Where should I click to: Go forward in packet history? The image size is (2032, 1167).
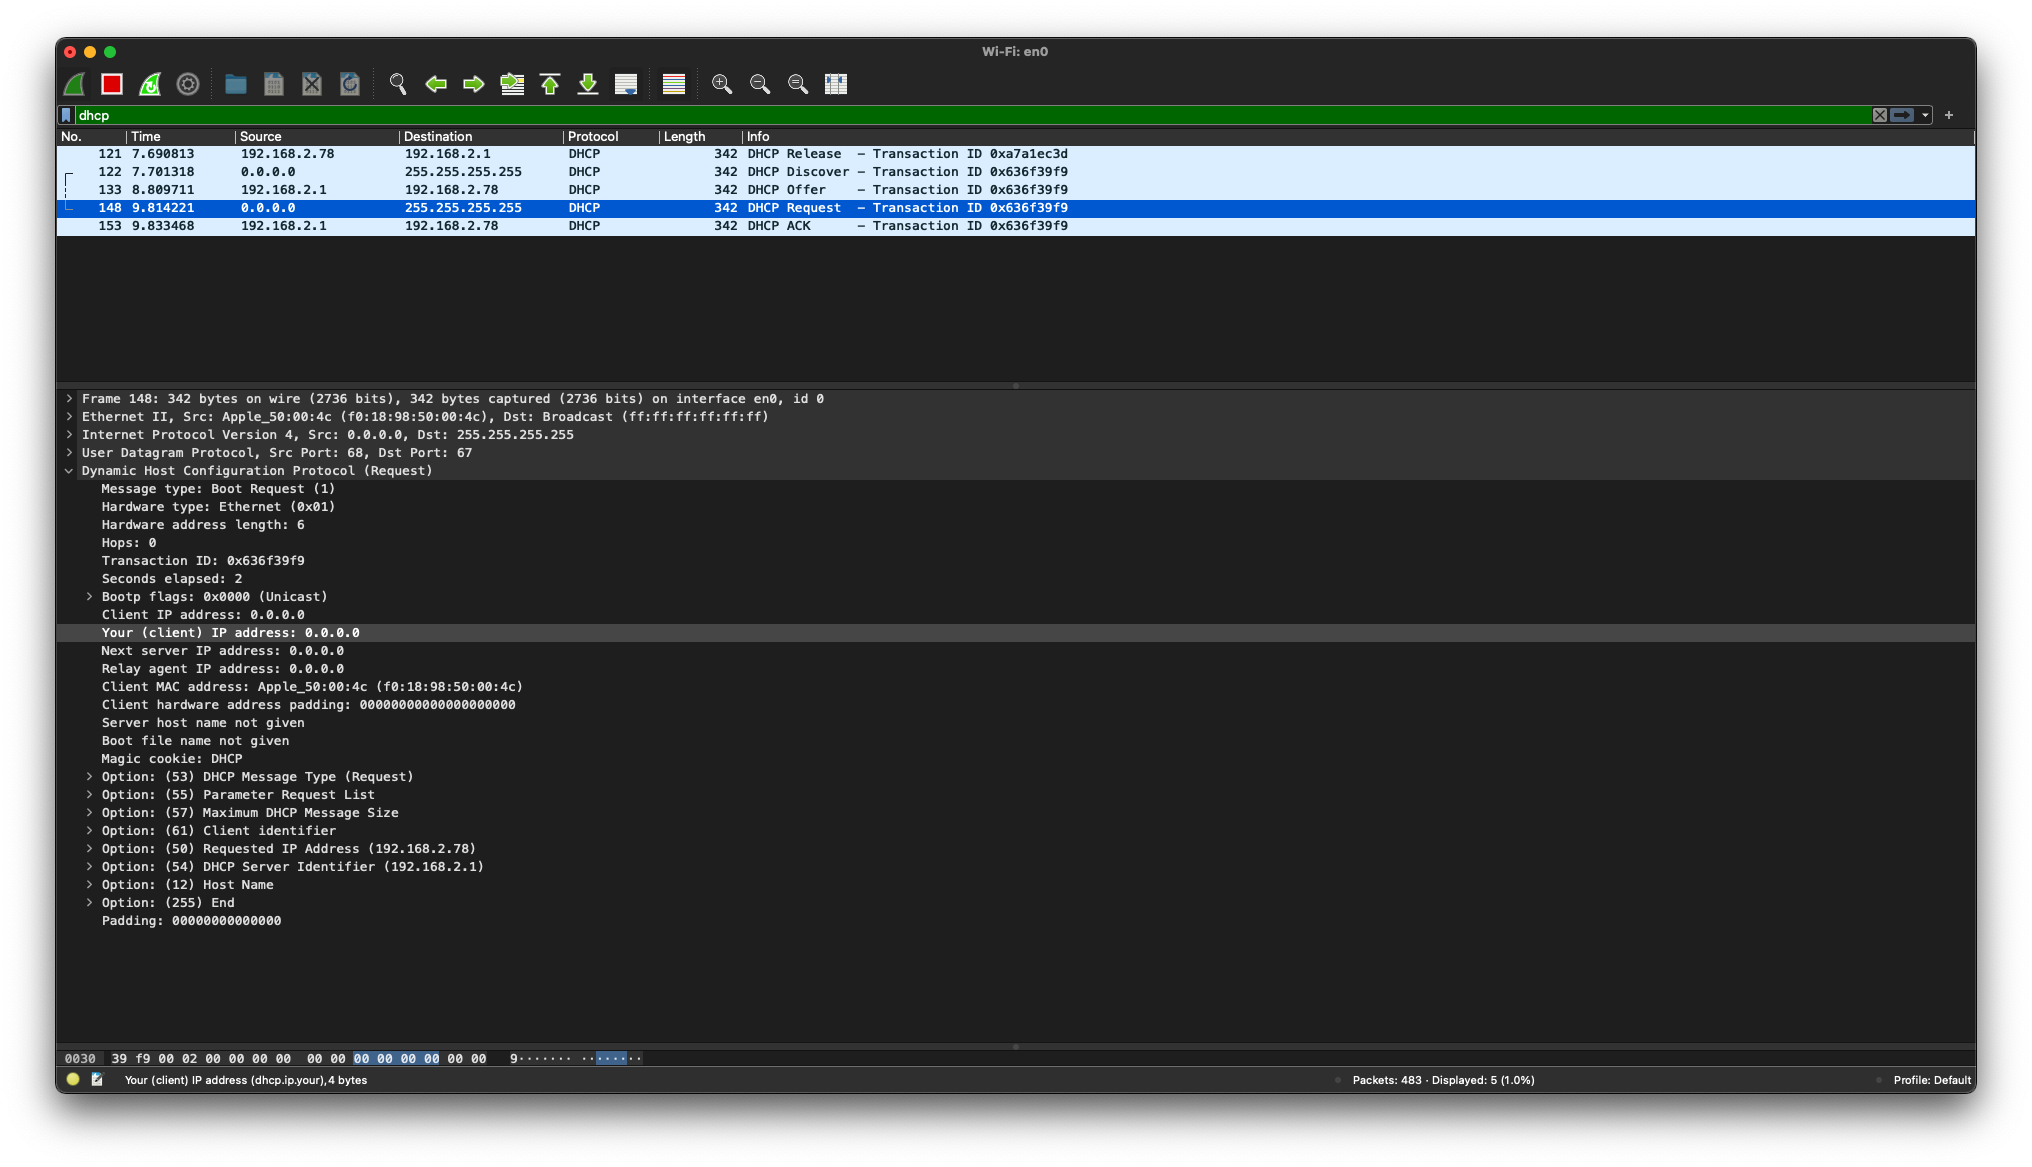(474, 84)
